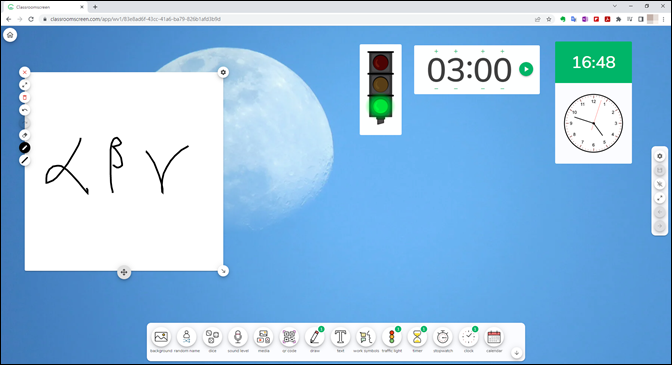Click the draw widget icon in toolbar
The image size is (672, 365).
tap(315, 337)
